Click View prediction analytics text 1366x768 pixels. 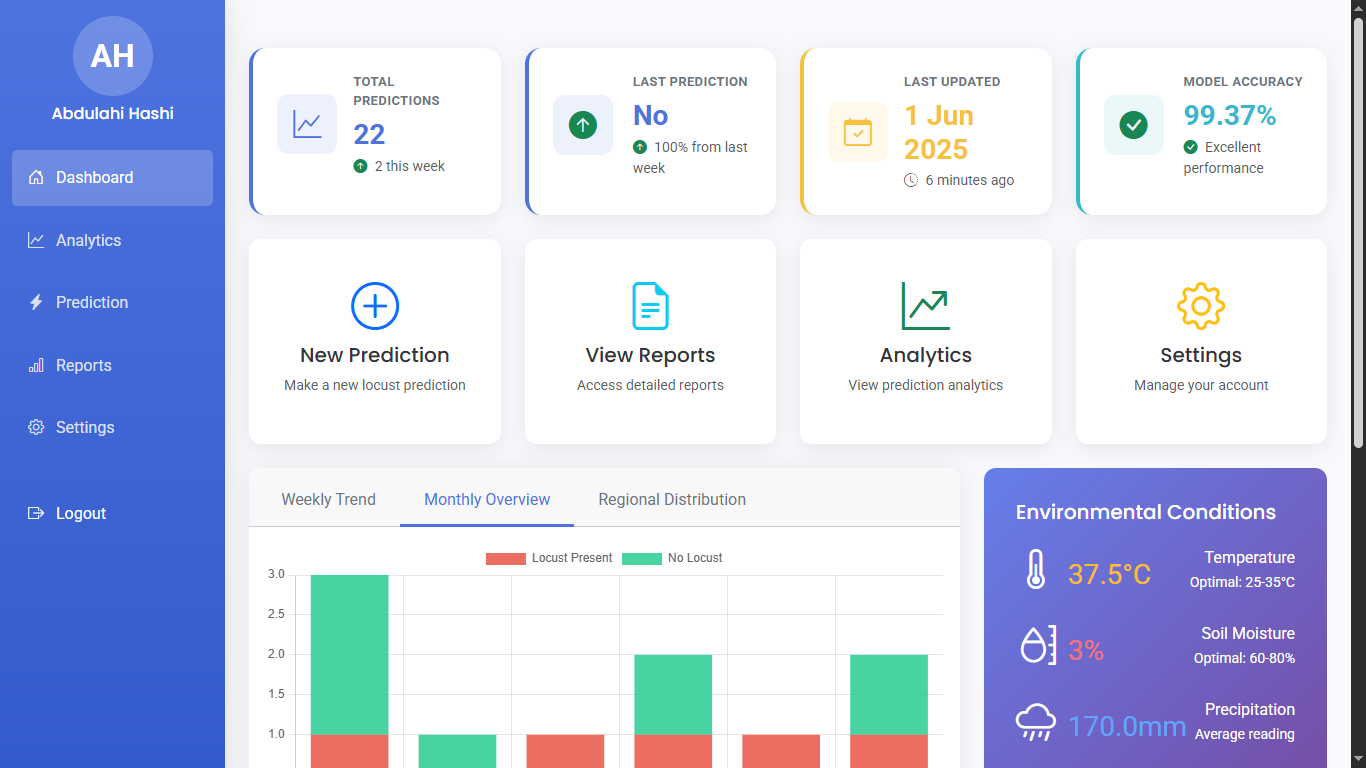pyautogui.click(x=926, y=385)
